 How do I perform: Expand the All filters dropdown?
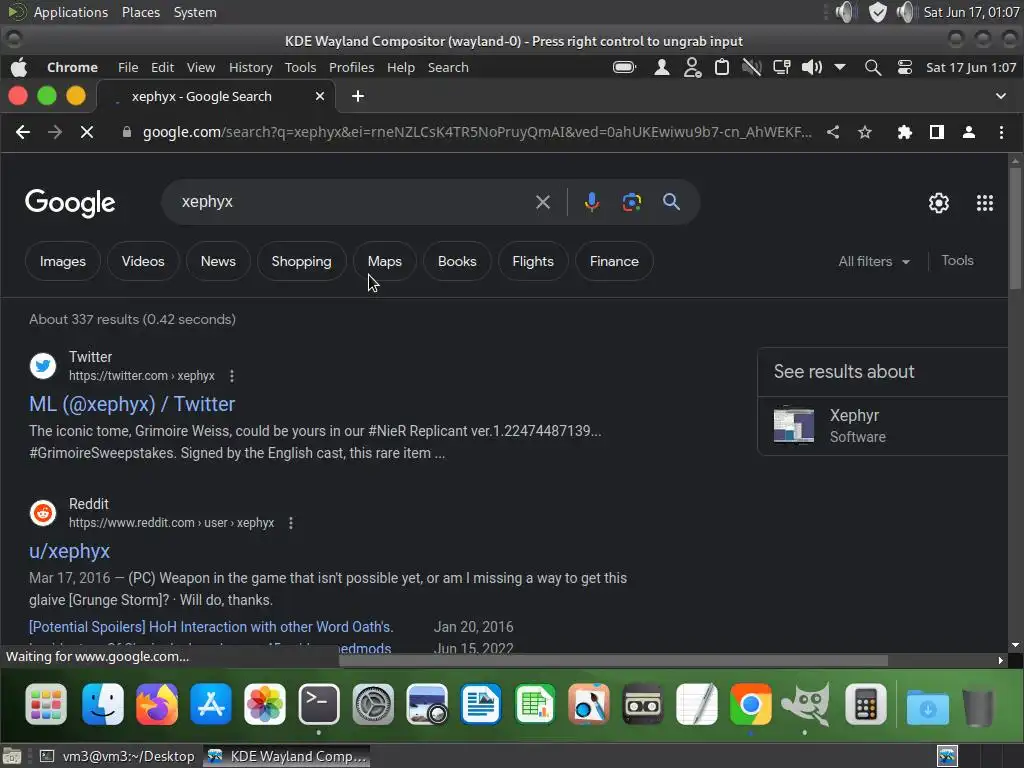tap(874, 261)
